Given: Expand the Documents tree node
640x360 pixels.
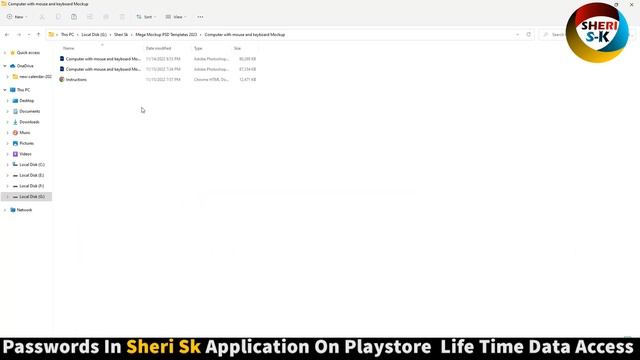Looking at the screenshot, I should pos(7,111).
